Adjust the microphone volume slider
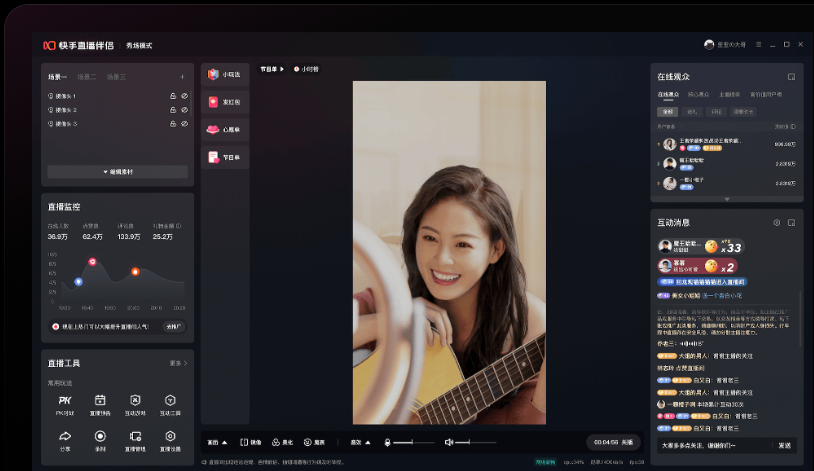This screenshot has height=471, width=814. tap(414, 442)
